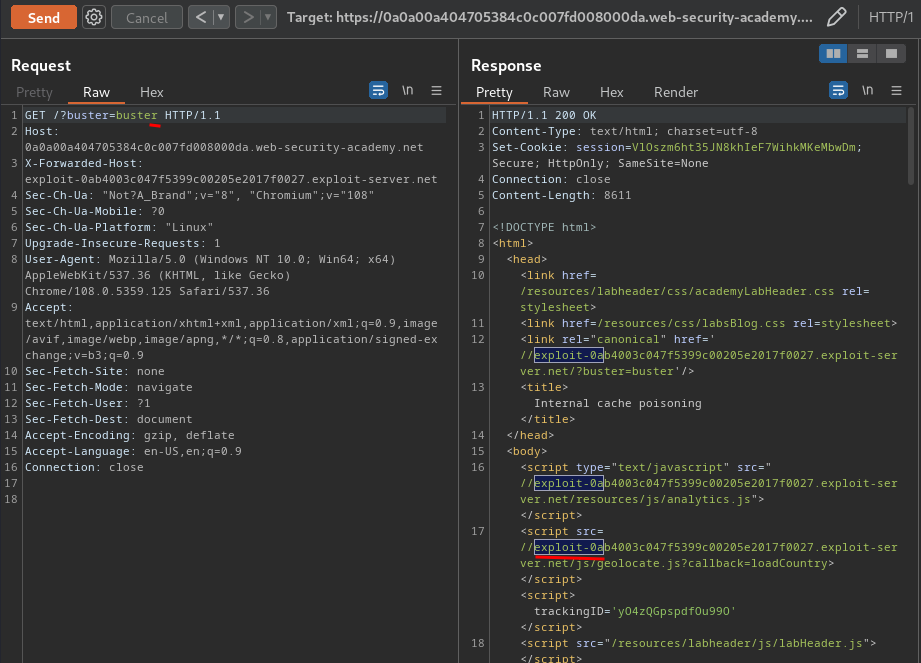Toggle non-printable characters in Request panel

(x=408, y=90)
